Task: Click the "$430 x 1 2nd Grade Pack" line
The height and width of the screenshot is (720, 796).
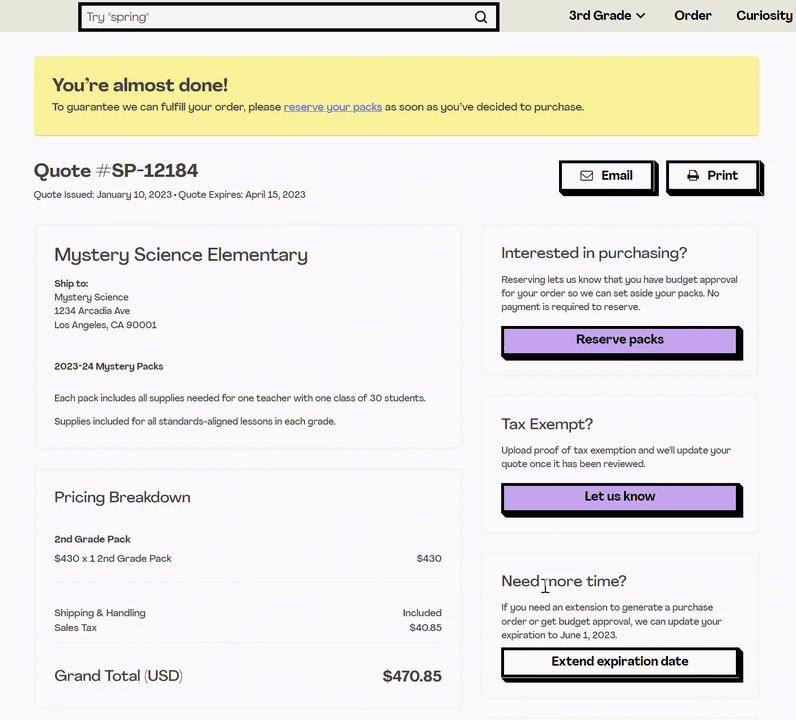Action: 113,559
